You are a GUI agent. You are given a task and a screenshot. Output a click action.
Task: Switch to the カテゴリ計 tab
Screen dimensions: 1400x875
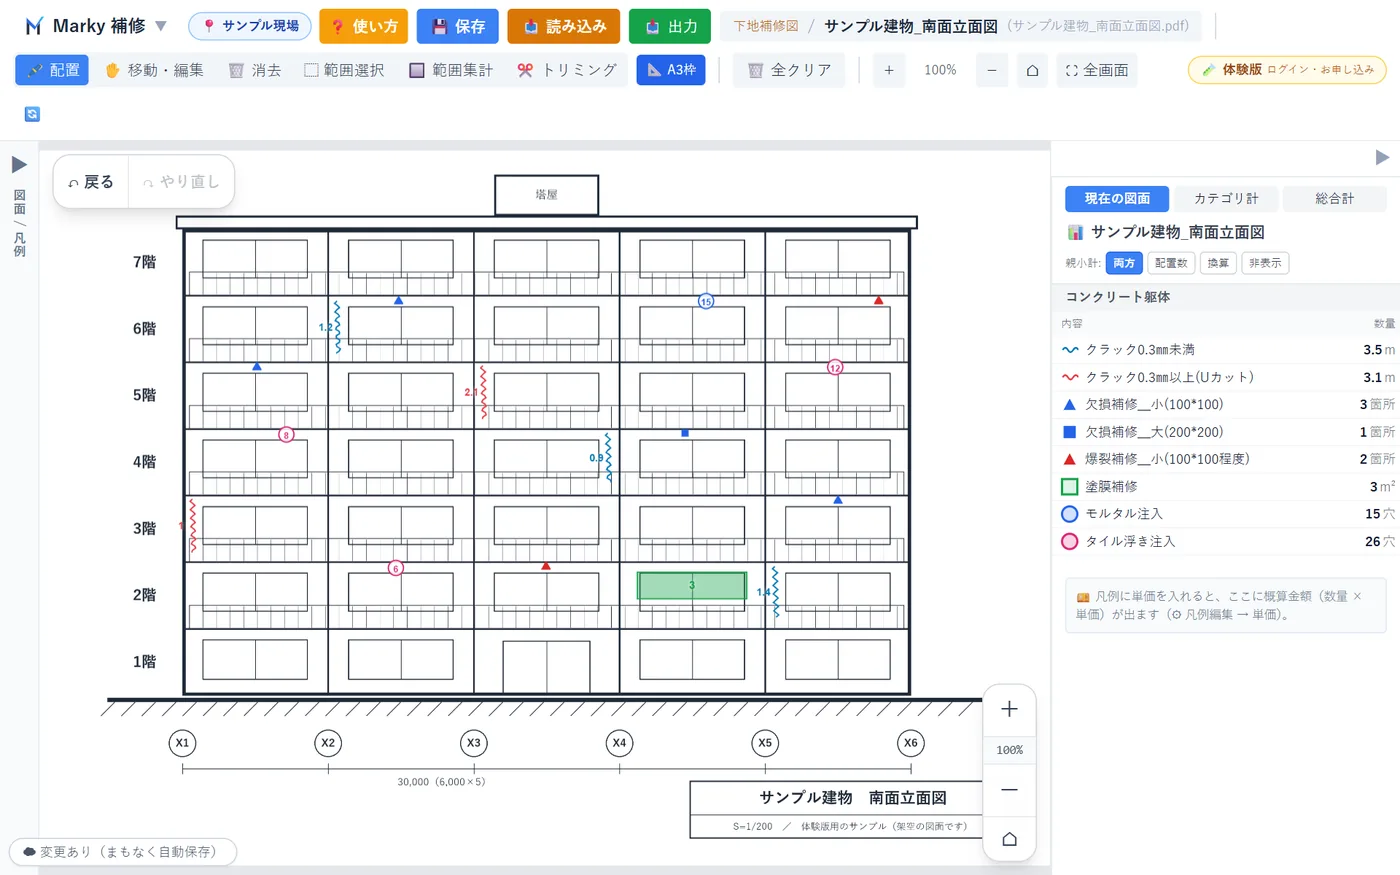1226,198
